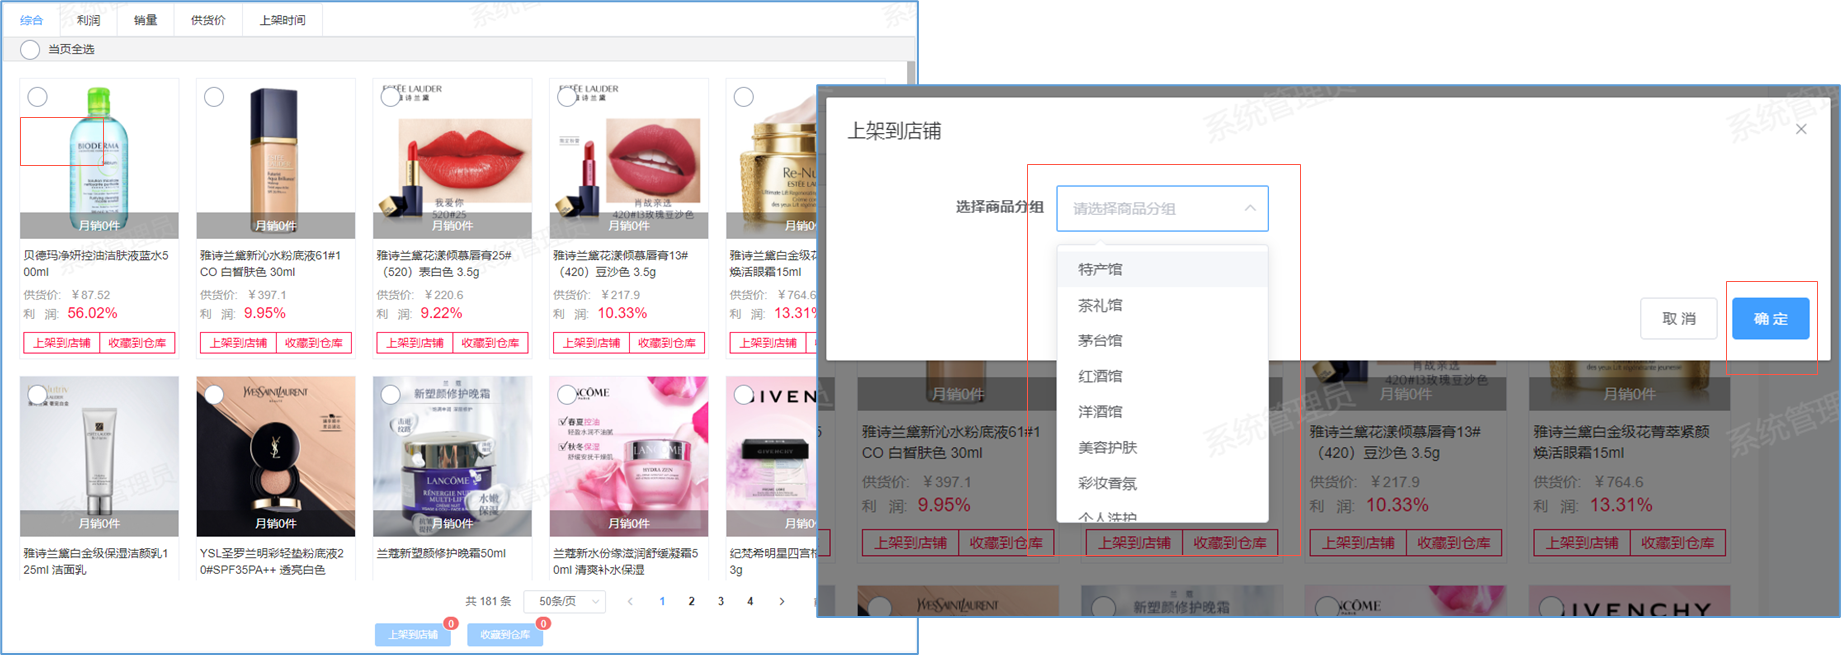Image resolution: width=1841 pixels, height=655 pixels.
Task: Go to next page arrow
Action: click(782, 601)
